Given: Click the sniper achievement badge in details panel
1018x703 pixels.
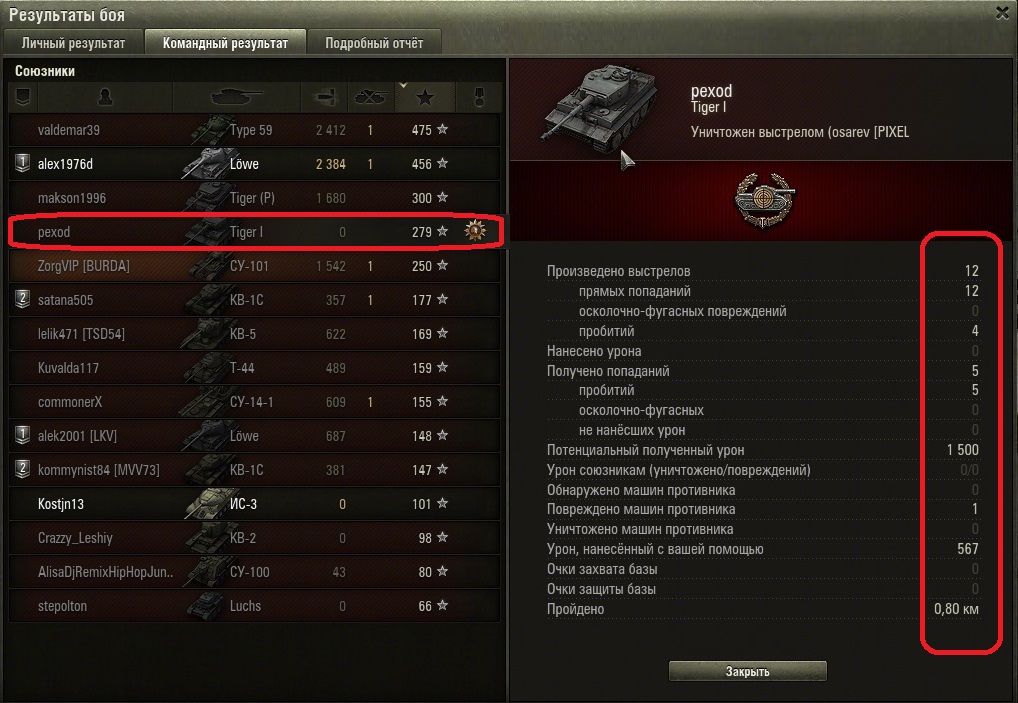Looking at the screenshot, I should click(764, 201).
